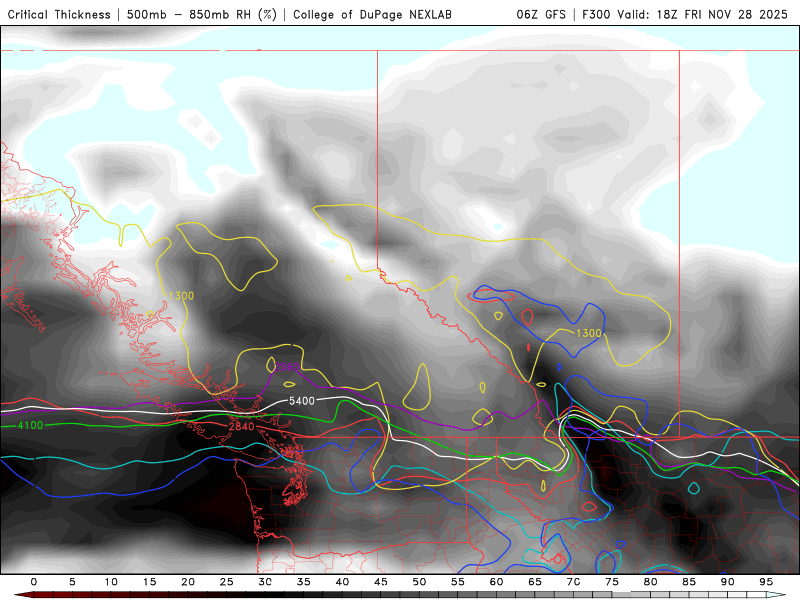
Task: Click the red 2840 contour label
Action: (x=241, y=427)
